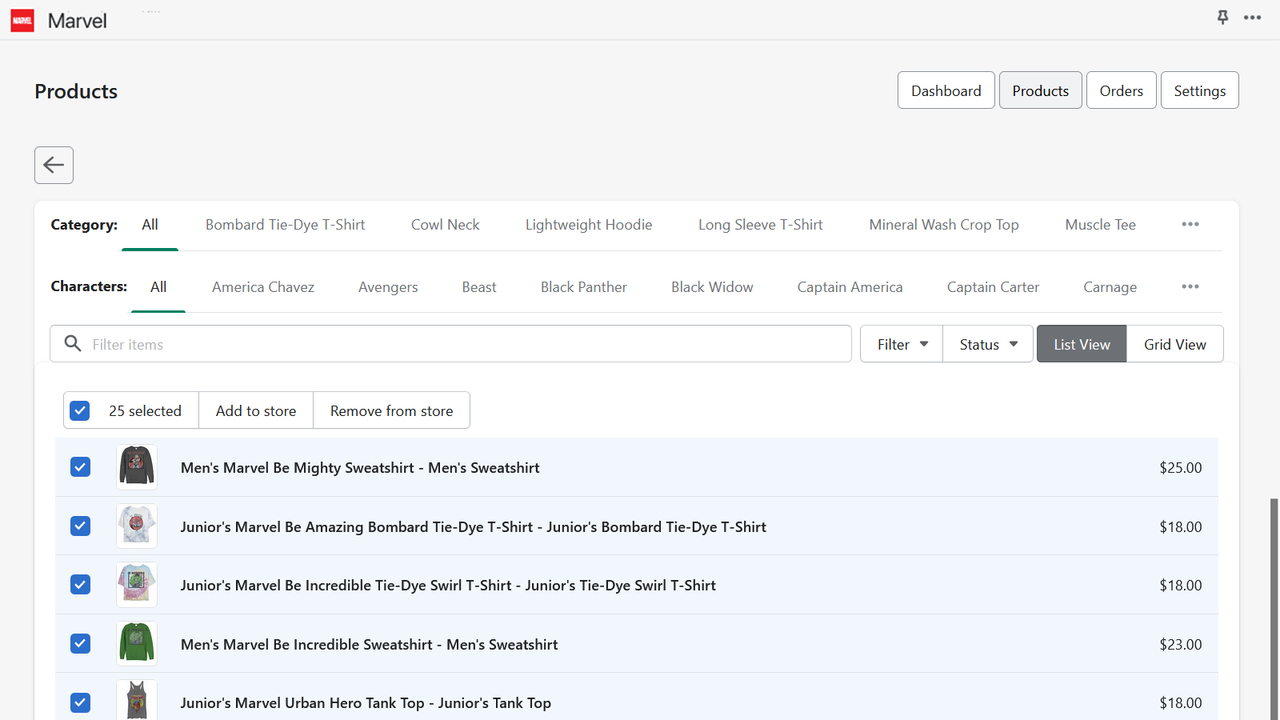Filter by Mineral Wash Crop Top category
Viewport: 1280px width, 720px height.
point(944,225)
